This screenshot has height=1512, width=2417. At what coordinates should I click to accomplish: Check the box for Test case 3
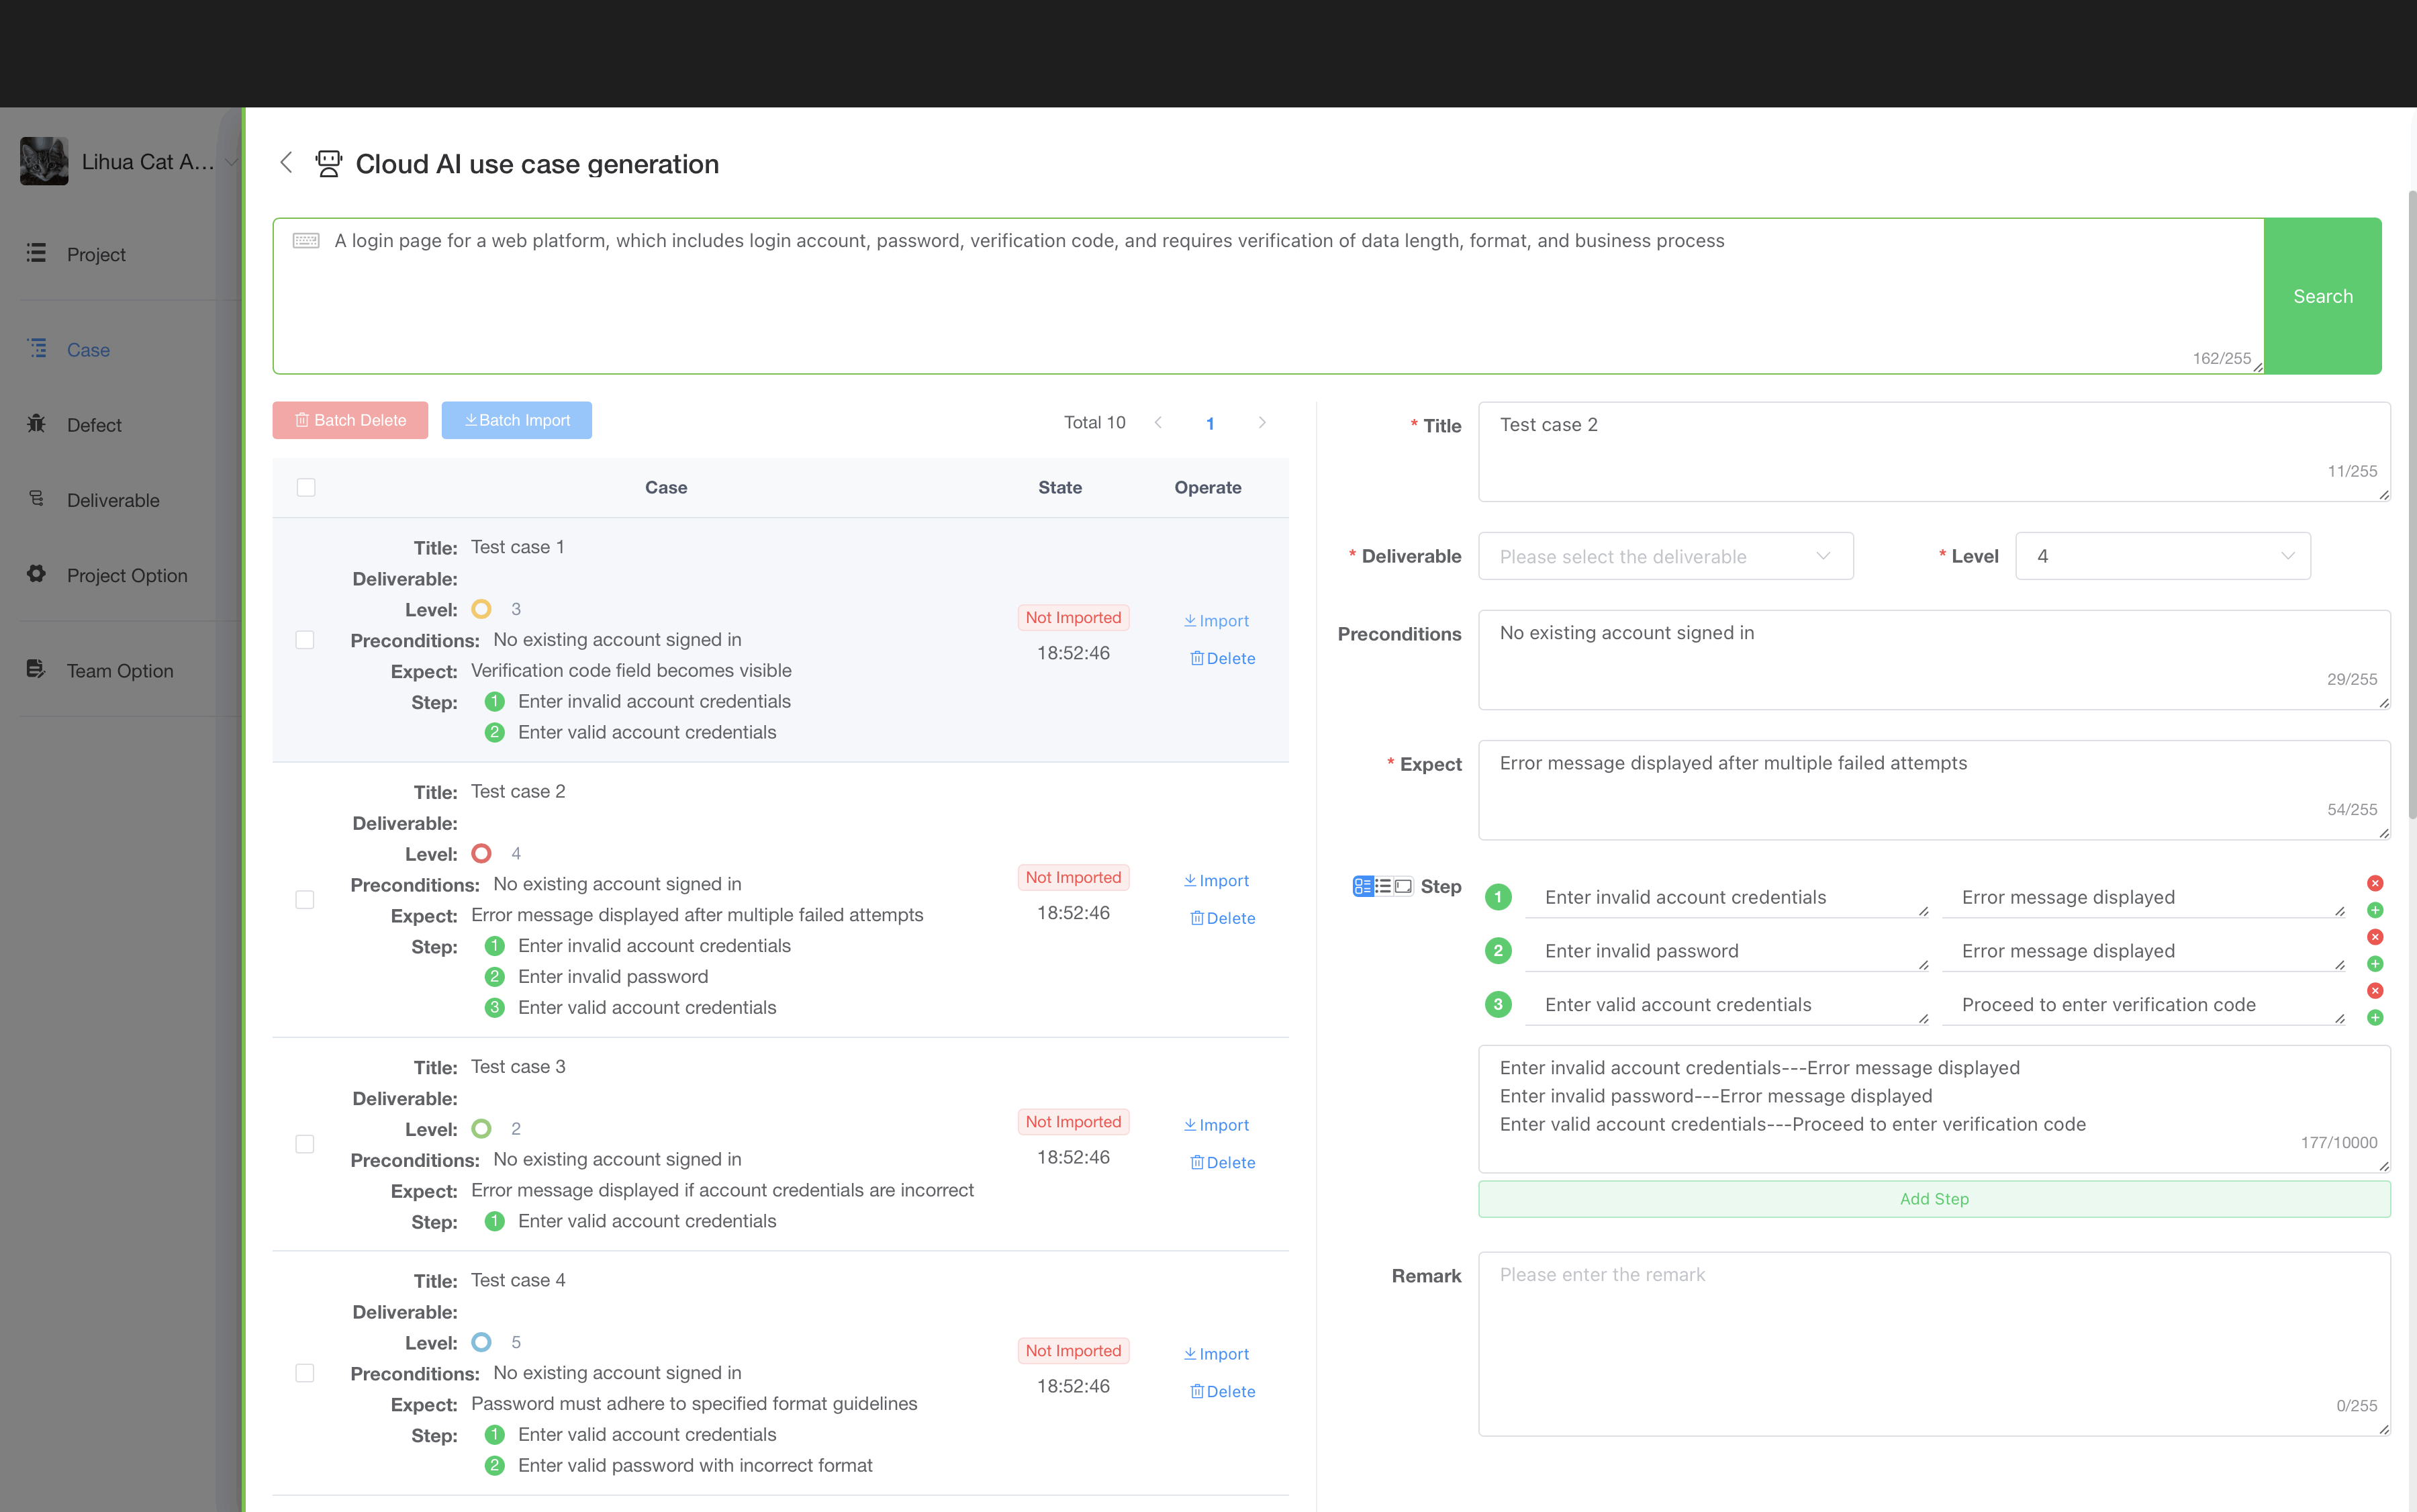point(305,1144)
